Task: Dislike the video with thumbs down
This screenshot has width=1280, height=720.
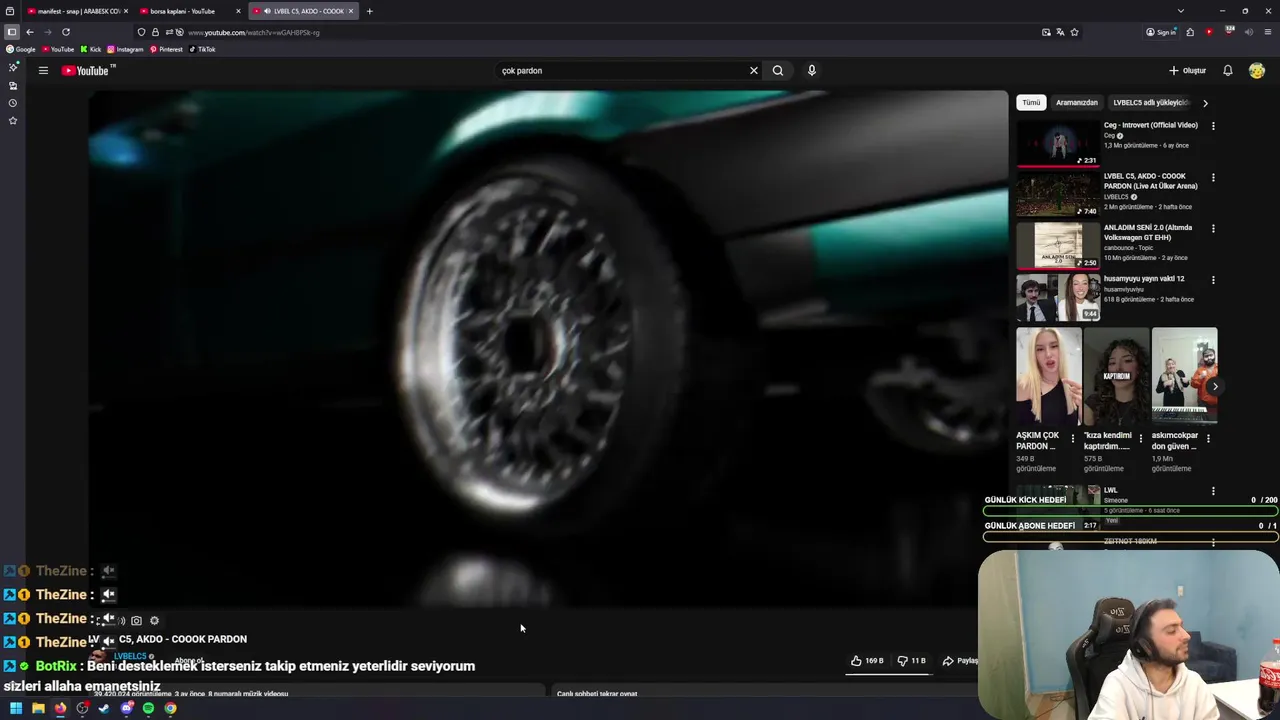Action: click(911, 661)
